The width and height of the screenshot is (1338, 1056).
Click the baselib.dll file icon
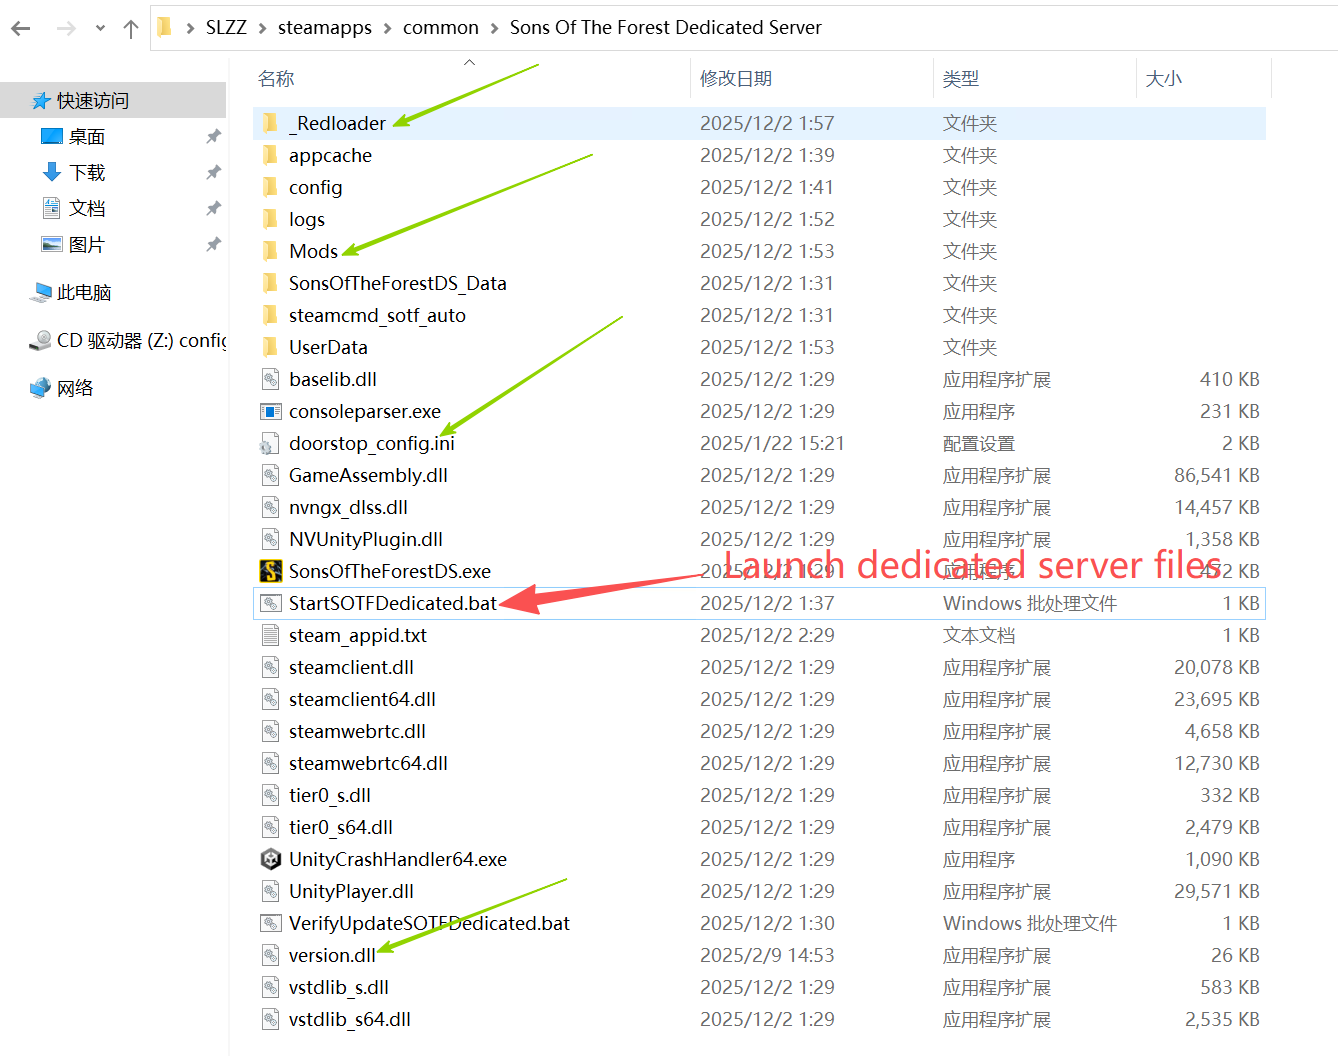pyautogui.click(x=270, y=379)
